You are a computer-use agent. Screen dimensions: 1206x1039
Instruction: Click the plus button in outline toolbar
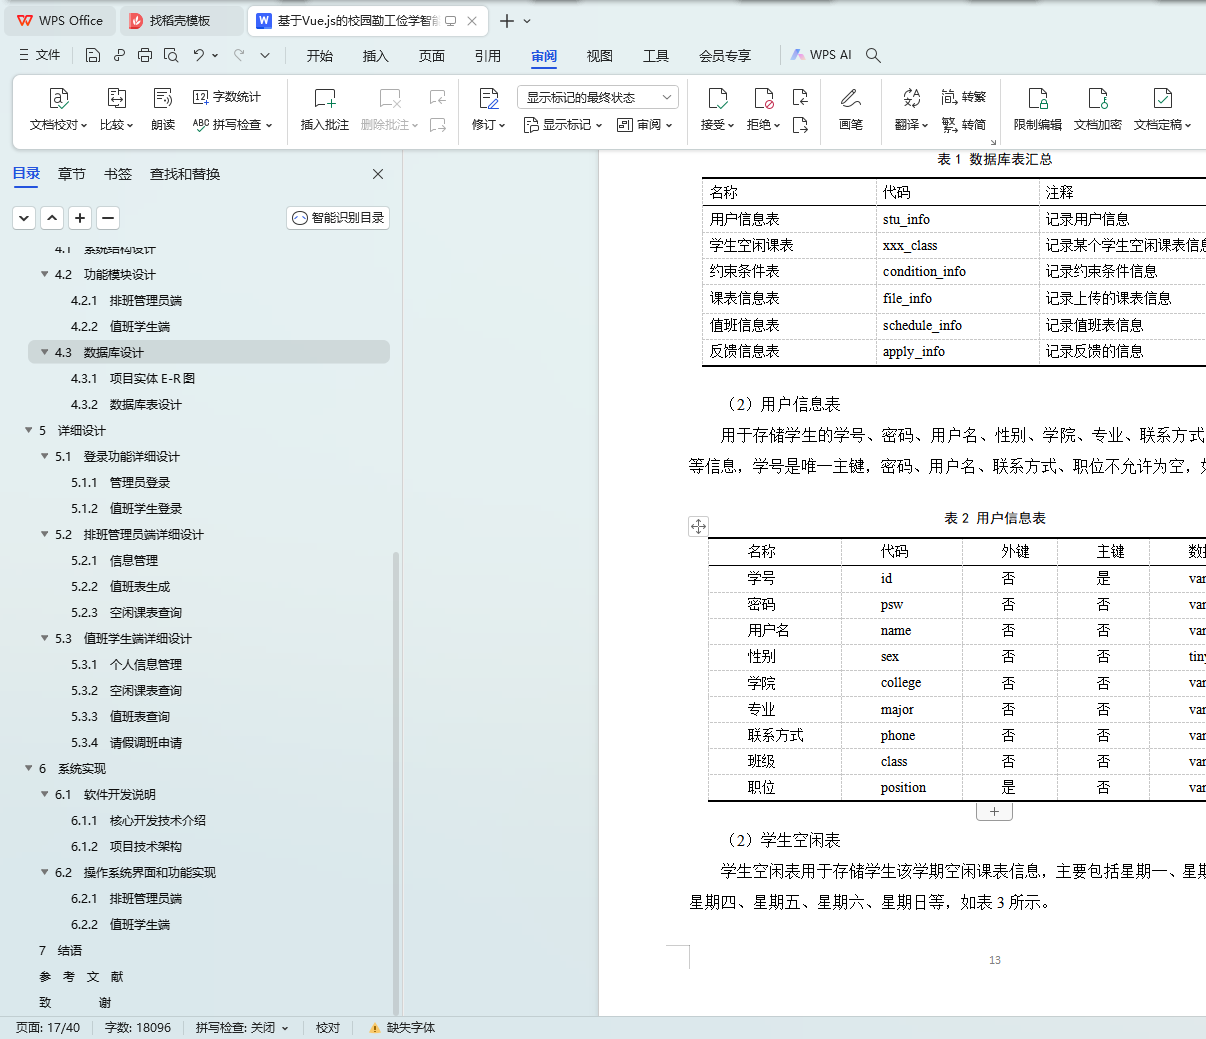coord(80,218)
